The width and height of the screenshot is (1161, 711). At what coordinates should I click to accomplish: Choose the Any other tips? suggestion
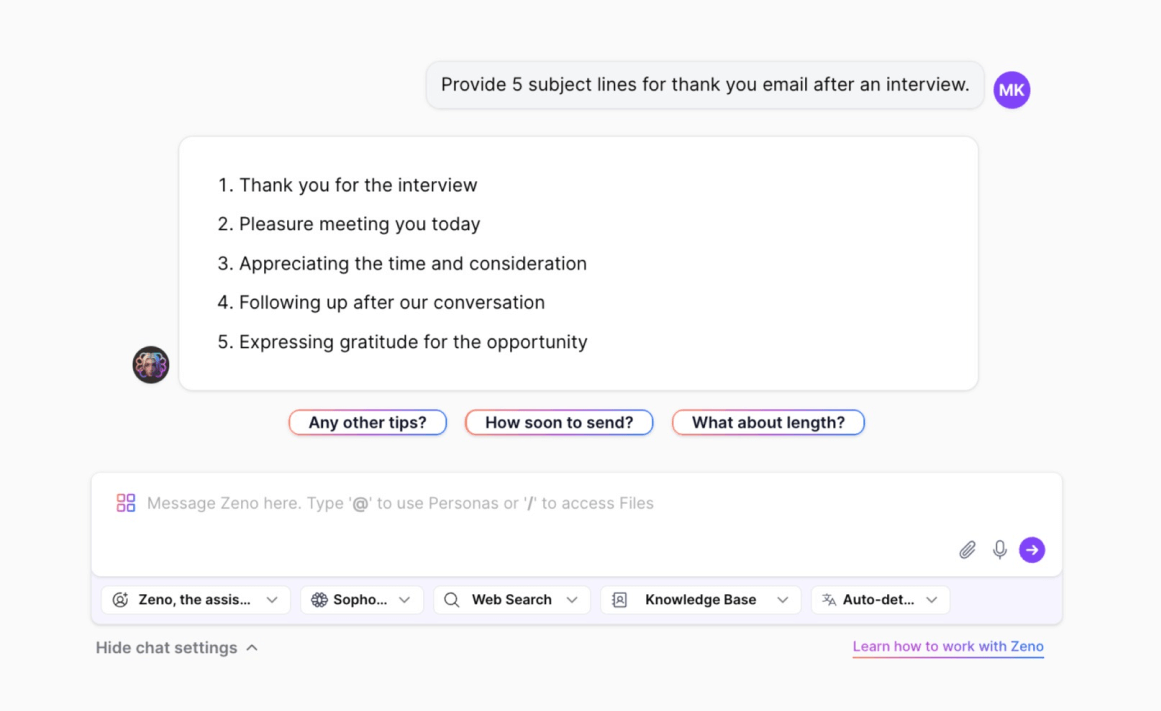pos(367,423)
